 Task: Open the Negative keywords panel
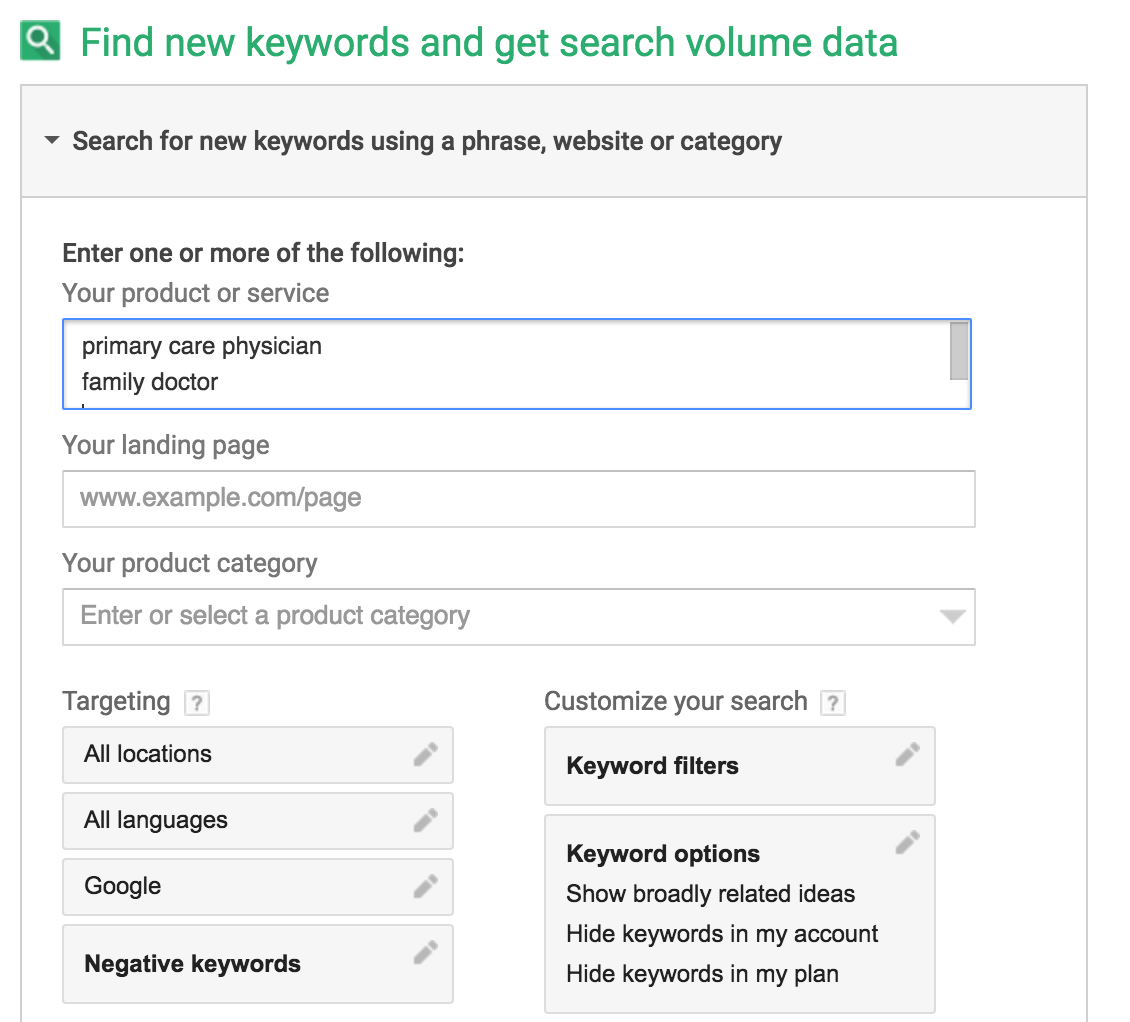tap(258, 964)
